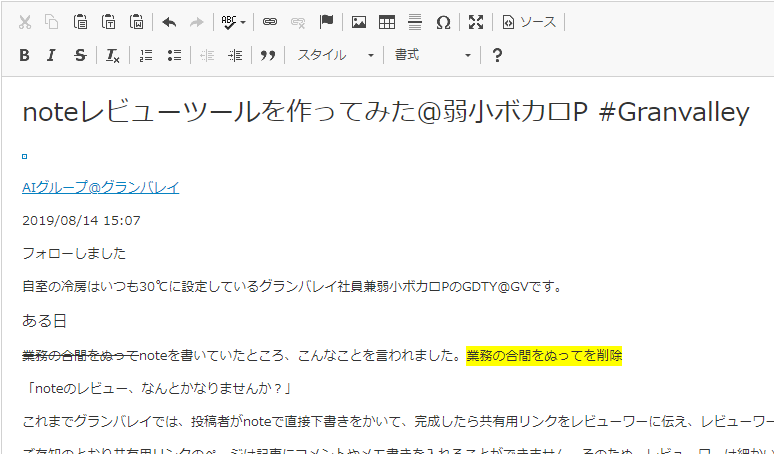This screenshot has width=774, height=454.
Task: Click the yellow highlighted text 業務の合間をぬってを削除
Action: tap(544, 355)
